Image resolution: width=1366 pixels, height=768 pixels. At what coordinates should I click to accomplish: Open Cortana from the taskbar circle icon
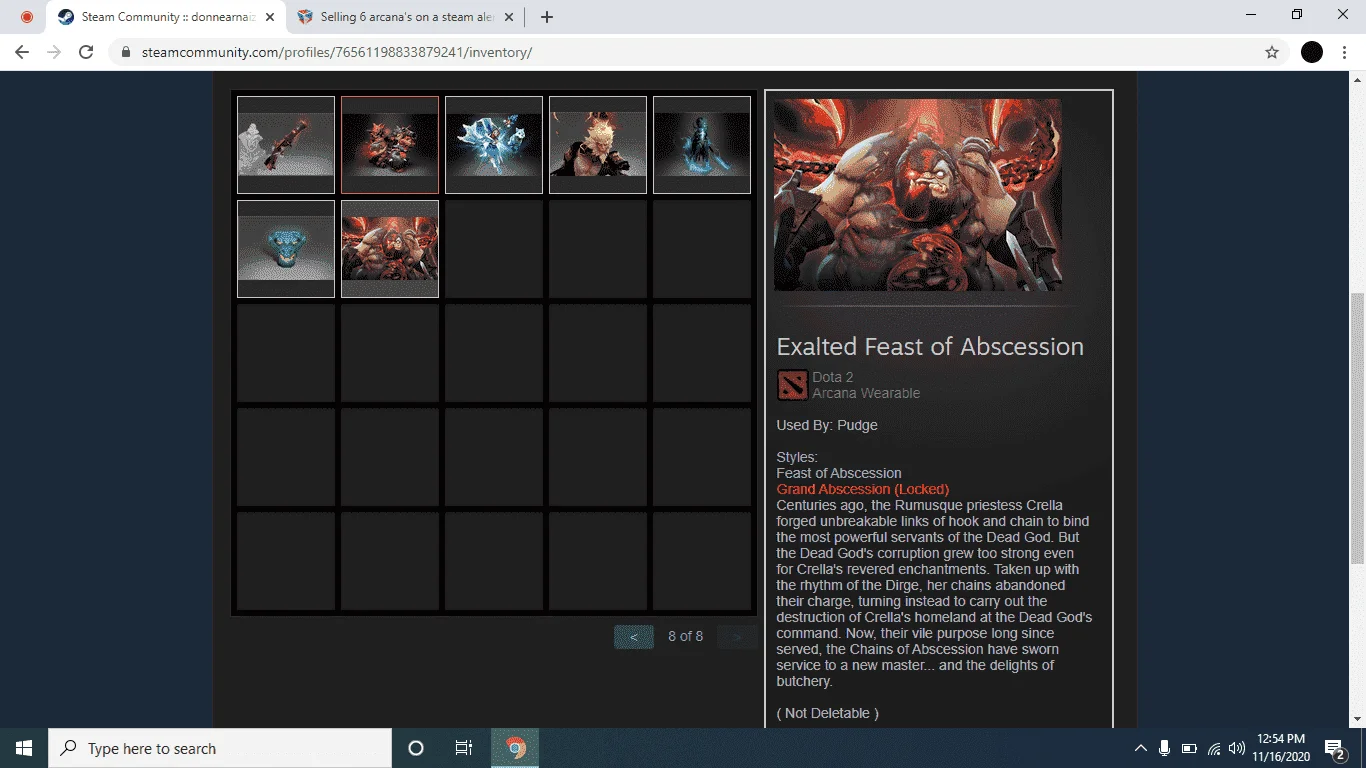pyautogui.click(x=416, y=748)
